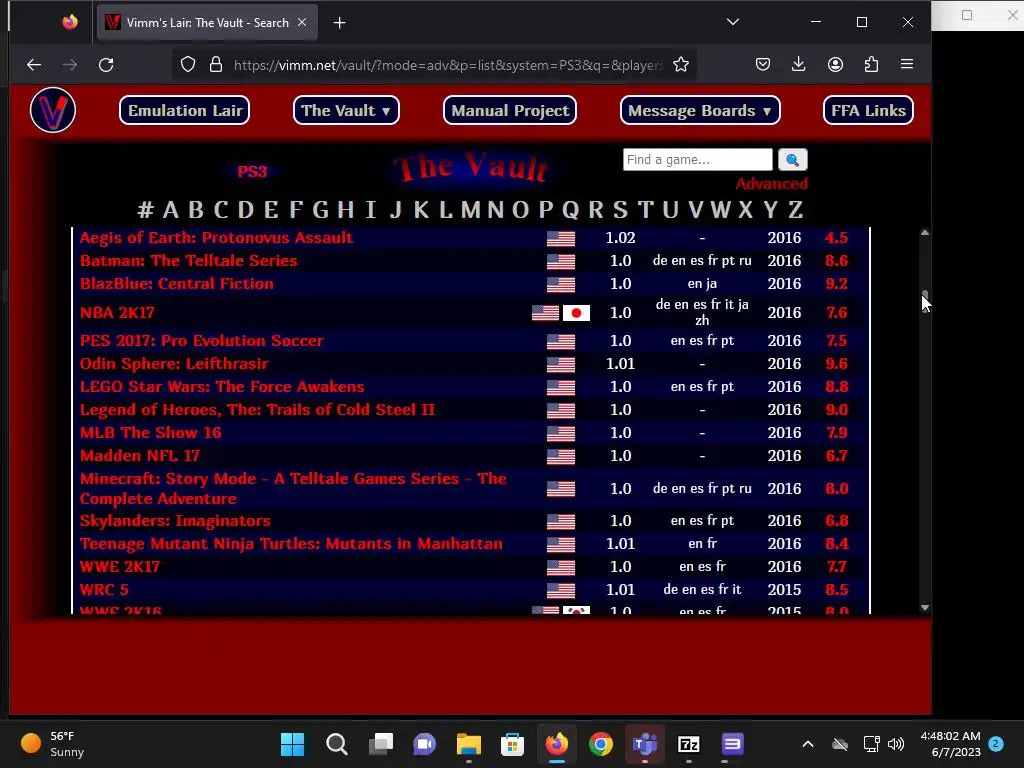
Task: Click the game list scrollbar down arrow
Action: click(x=925, y=608)
